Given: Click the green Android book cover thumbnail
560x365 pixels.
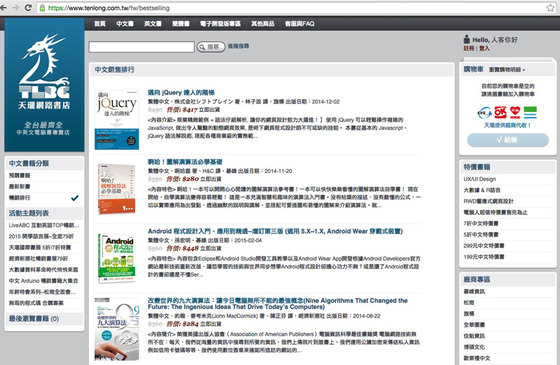Looking at the screenshot, I should coord(117,258).
